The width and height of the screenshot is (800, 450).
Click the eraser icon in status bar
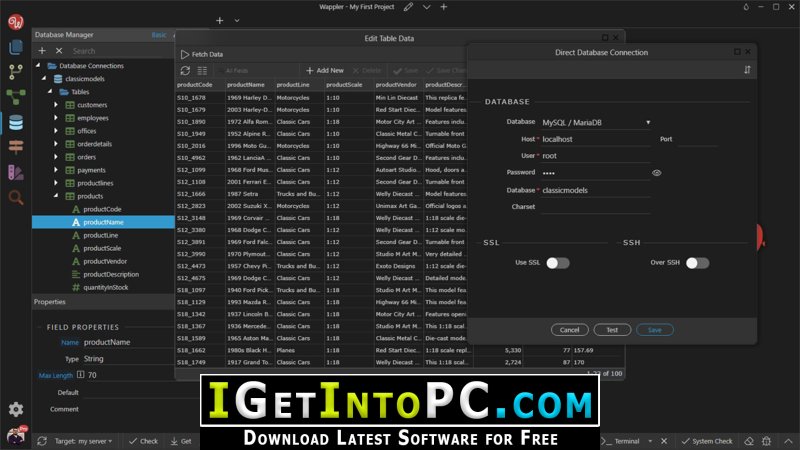coord(748,441)
